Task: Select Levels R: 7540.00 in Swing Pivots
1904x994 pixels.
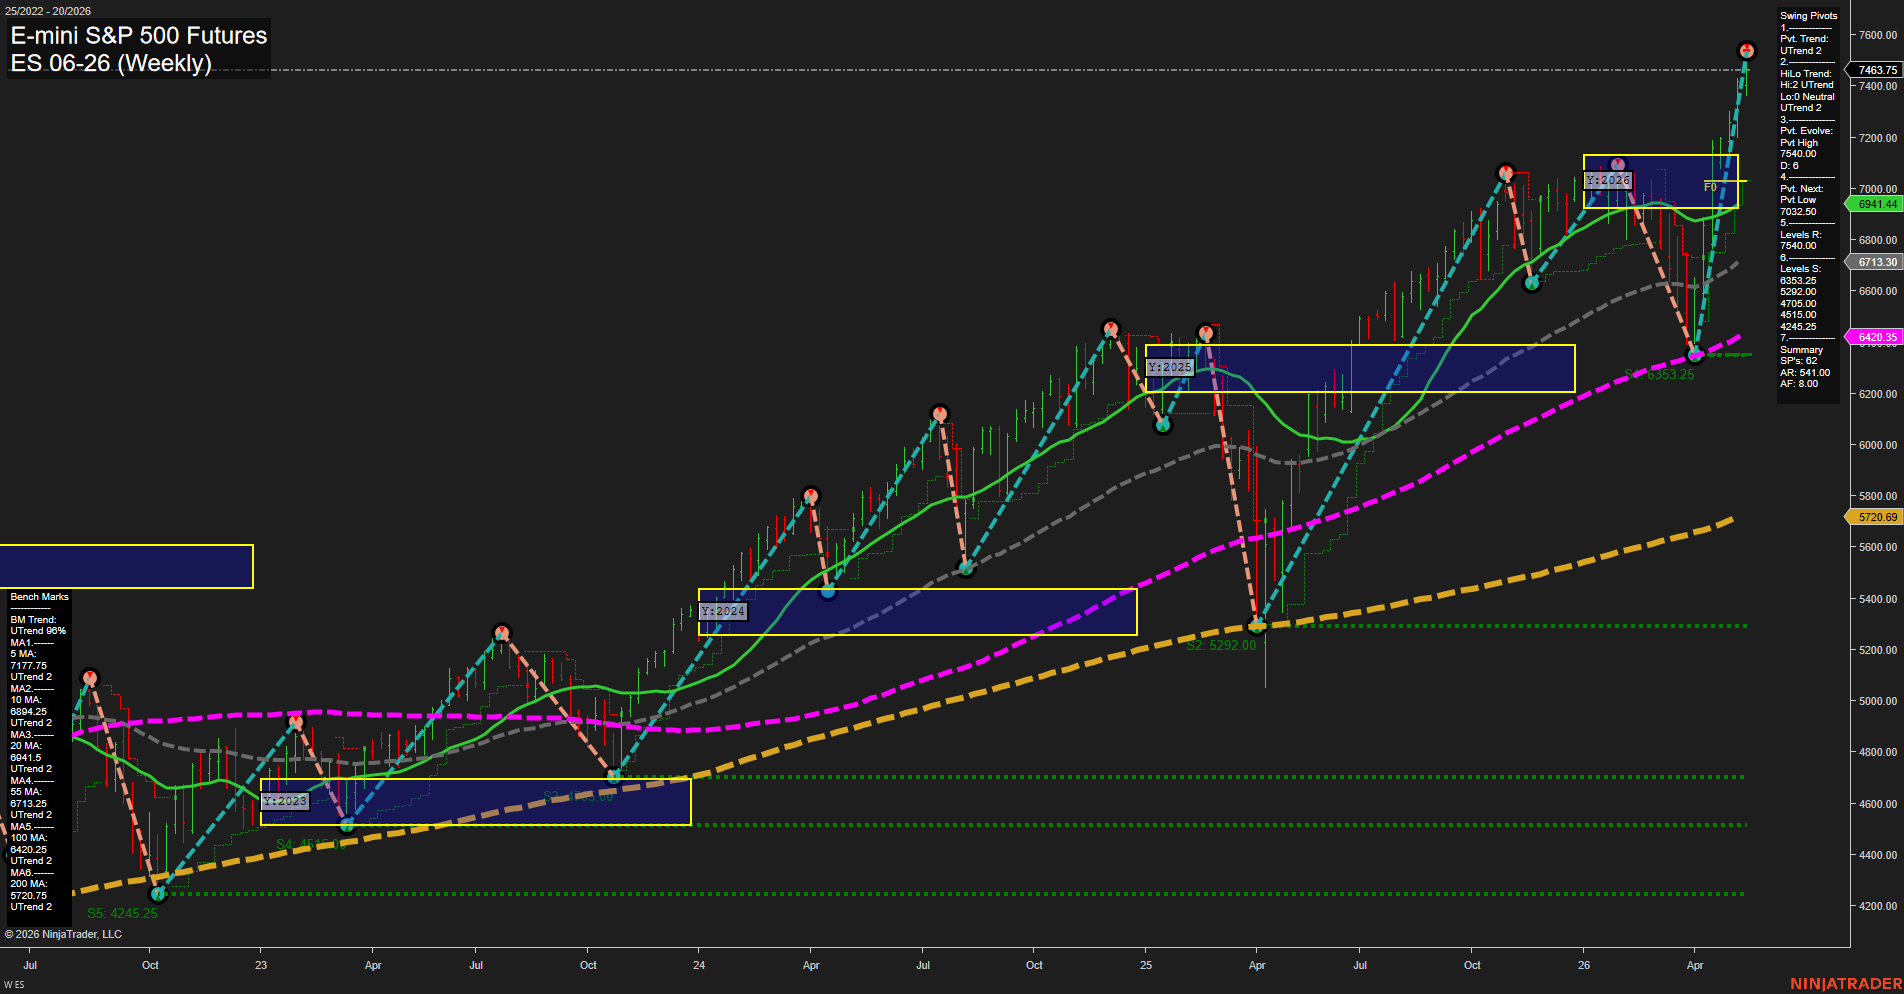Action: 1800,240
